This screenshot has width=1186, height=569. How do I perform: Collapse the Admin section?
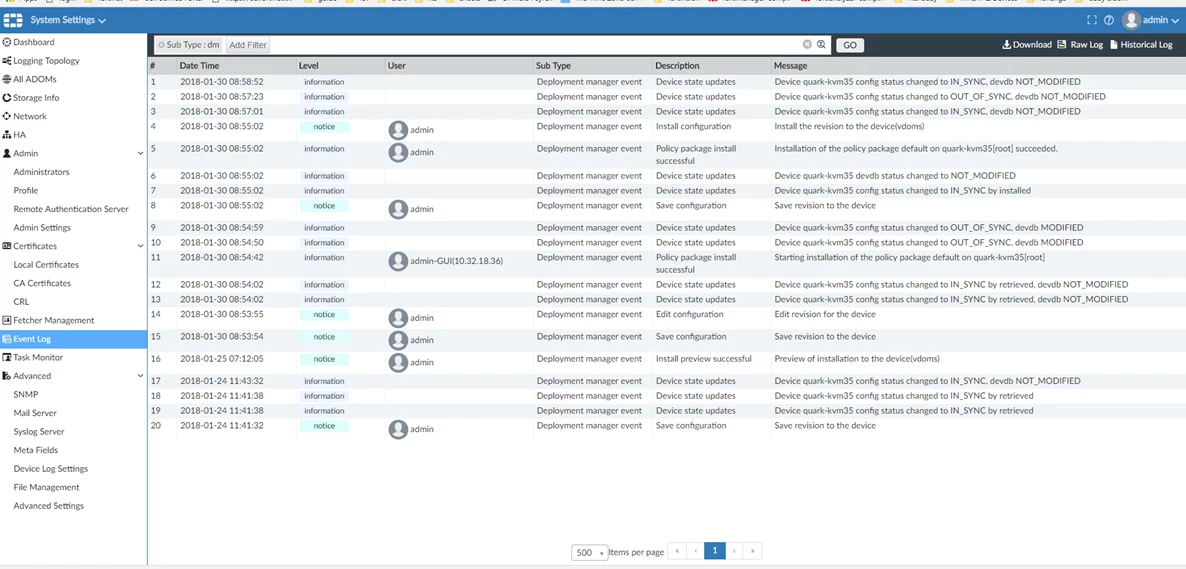pyautogui.click(x=140, y=154)
